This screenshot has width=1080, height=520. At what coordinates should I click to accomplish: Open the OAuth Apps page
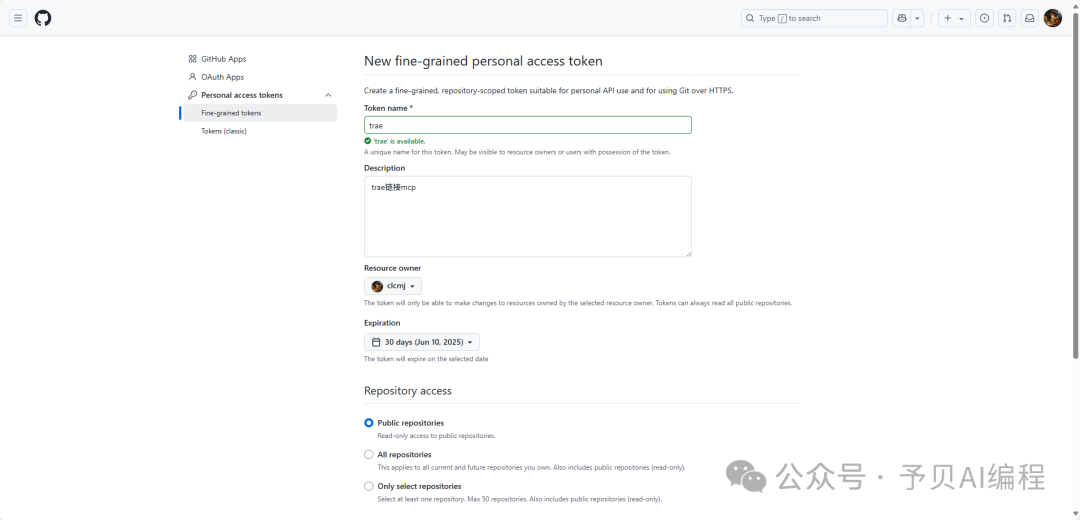coord(222,77)
